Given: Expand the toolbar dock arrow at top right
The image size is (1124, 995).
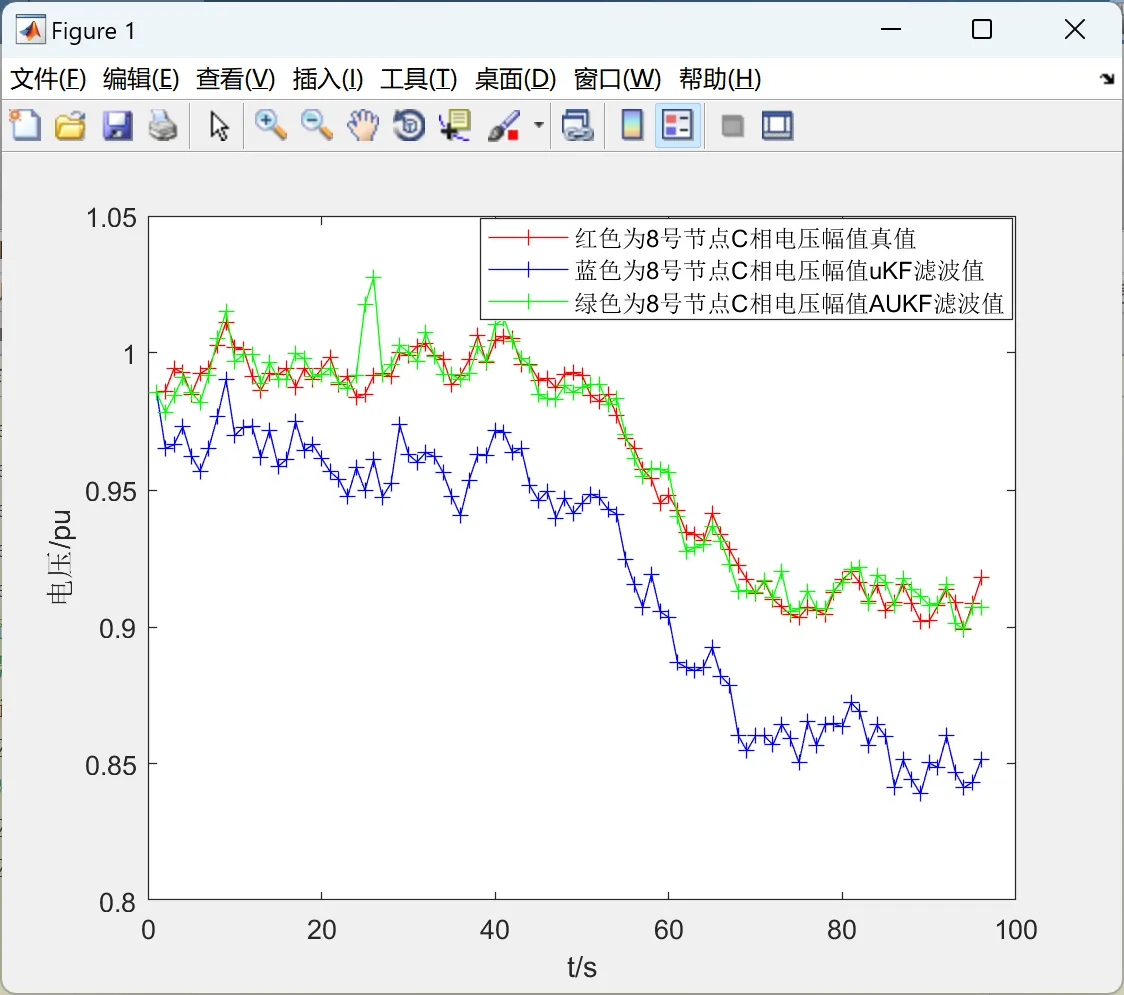Looking at the screenshot, I should click(1108, 79).
